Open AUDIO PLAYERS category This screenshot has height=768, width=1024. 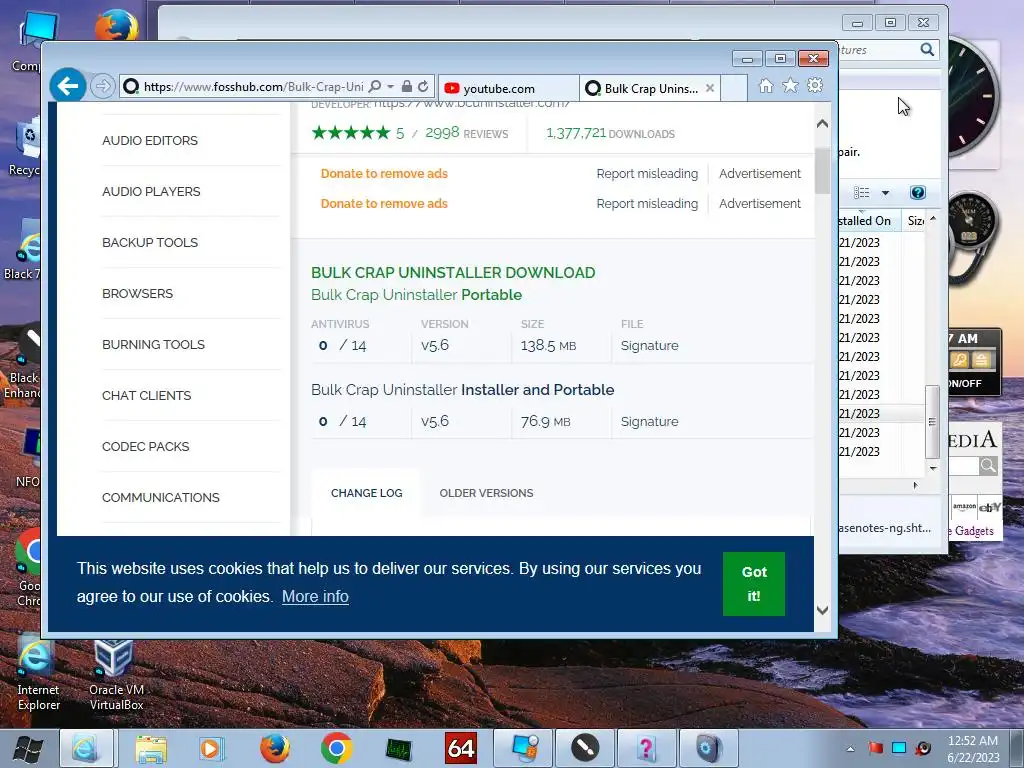tap(151, 191)
